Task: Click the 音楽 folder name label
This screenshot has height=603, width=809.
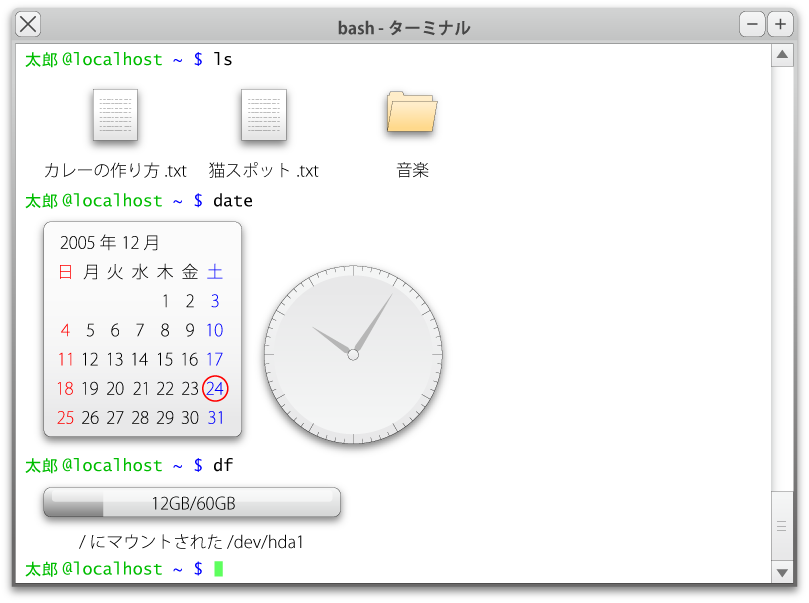Action: coord(412,171)
